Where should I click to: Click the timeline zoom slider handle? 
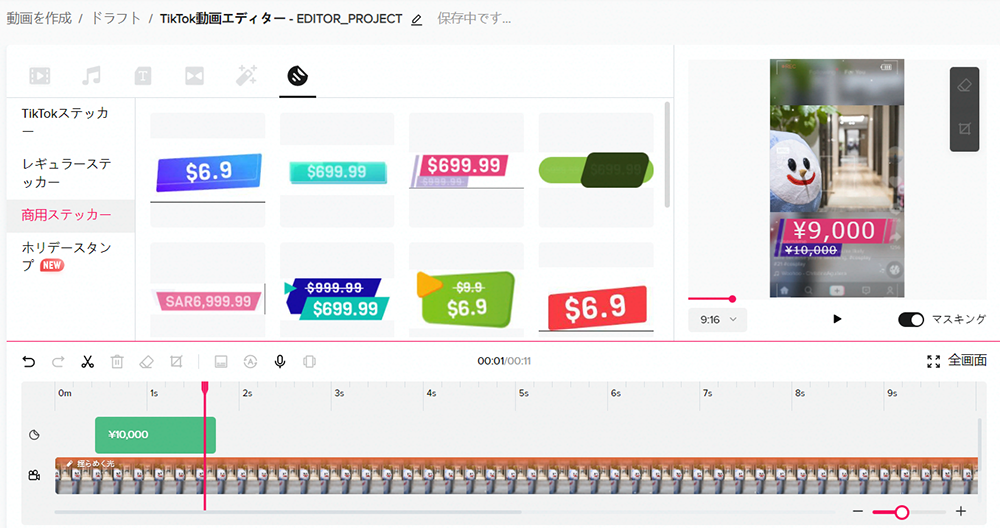click(x=901, y=512)
